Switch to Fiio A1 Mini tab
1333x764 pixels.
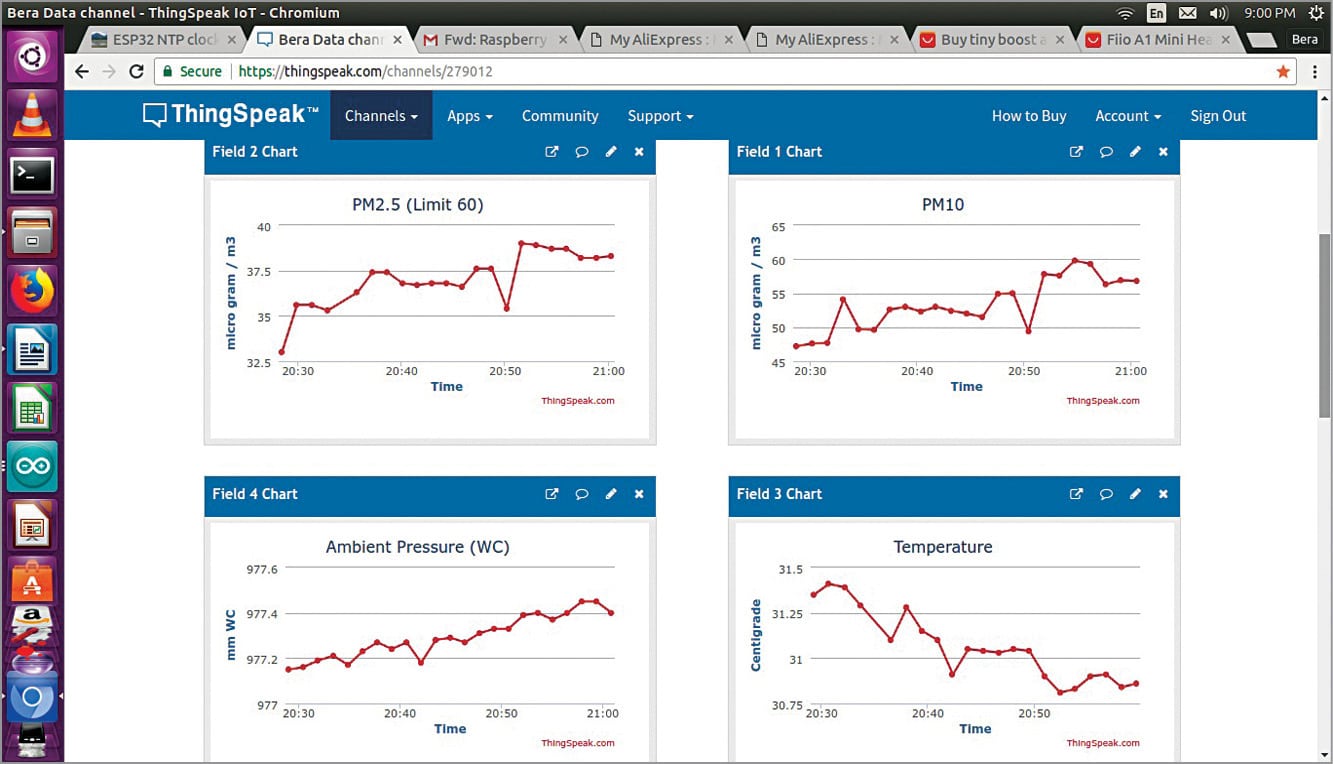pos(1158,40)
